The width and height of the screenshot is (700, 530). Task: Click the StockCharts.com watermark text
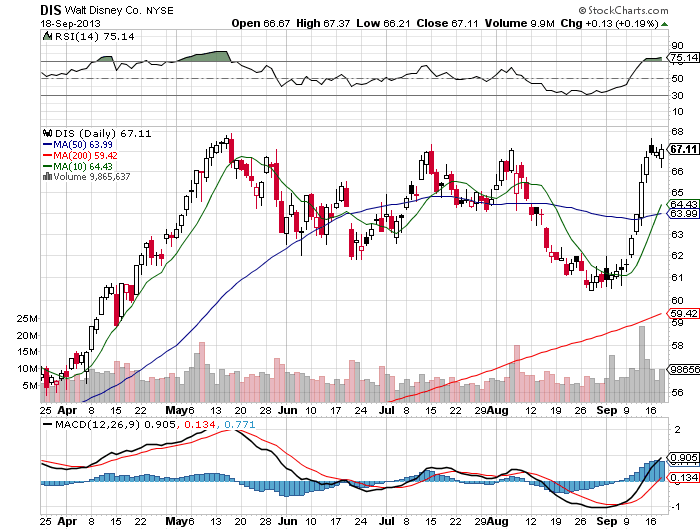(x=623, y=10)
